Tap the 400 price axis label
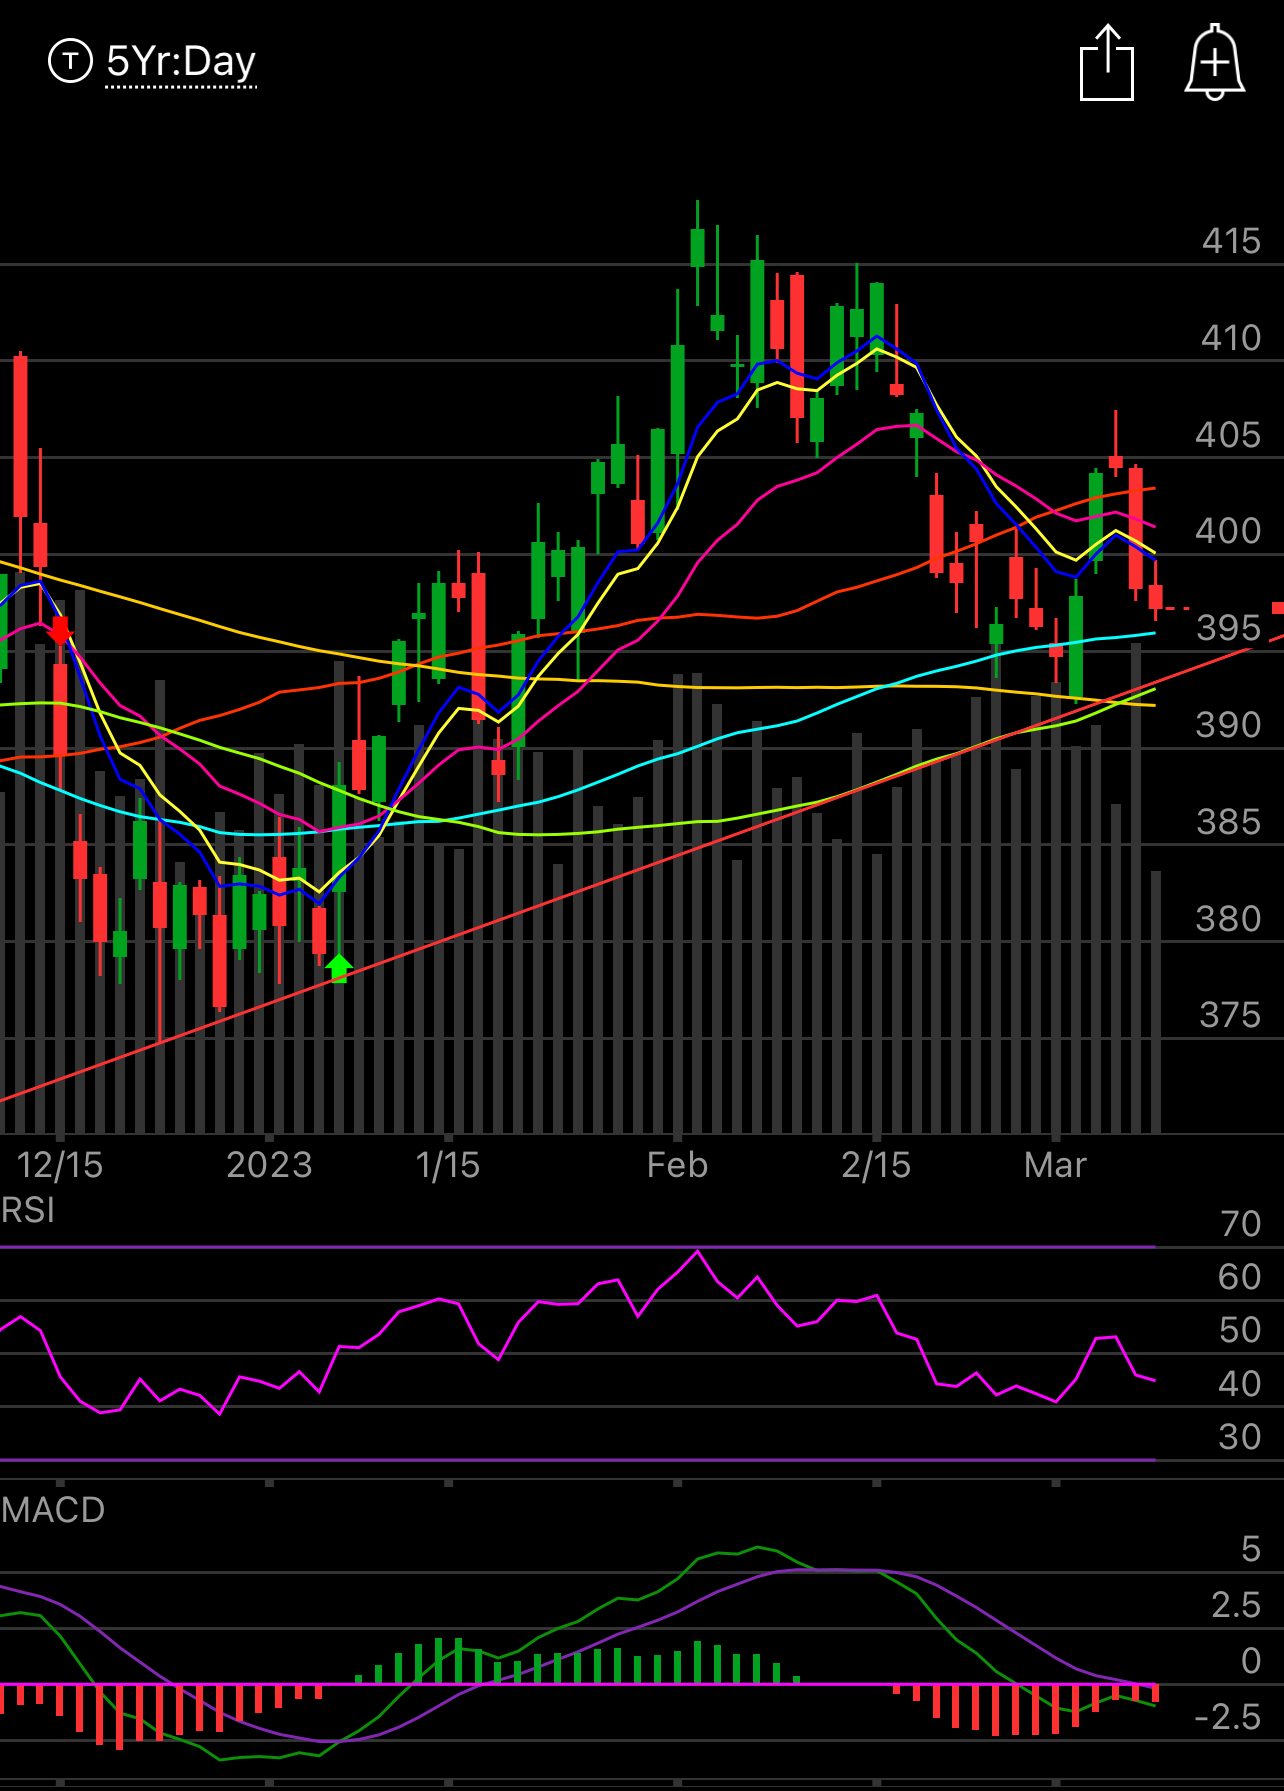1284x1791 pixels. click(1228, 531)
